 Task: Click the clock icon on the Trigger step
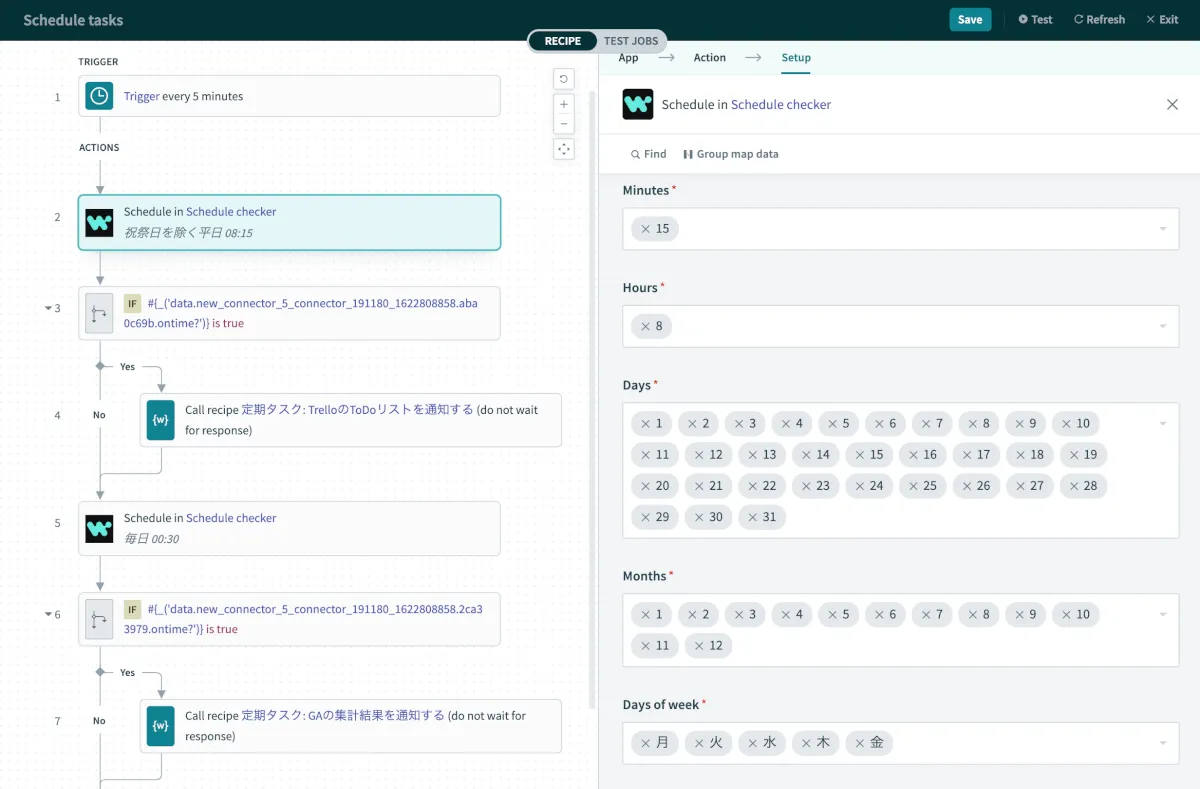point(99,96)
